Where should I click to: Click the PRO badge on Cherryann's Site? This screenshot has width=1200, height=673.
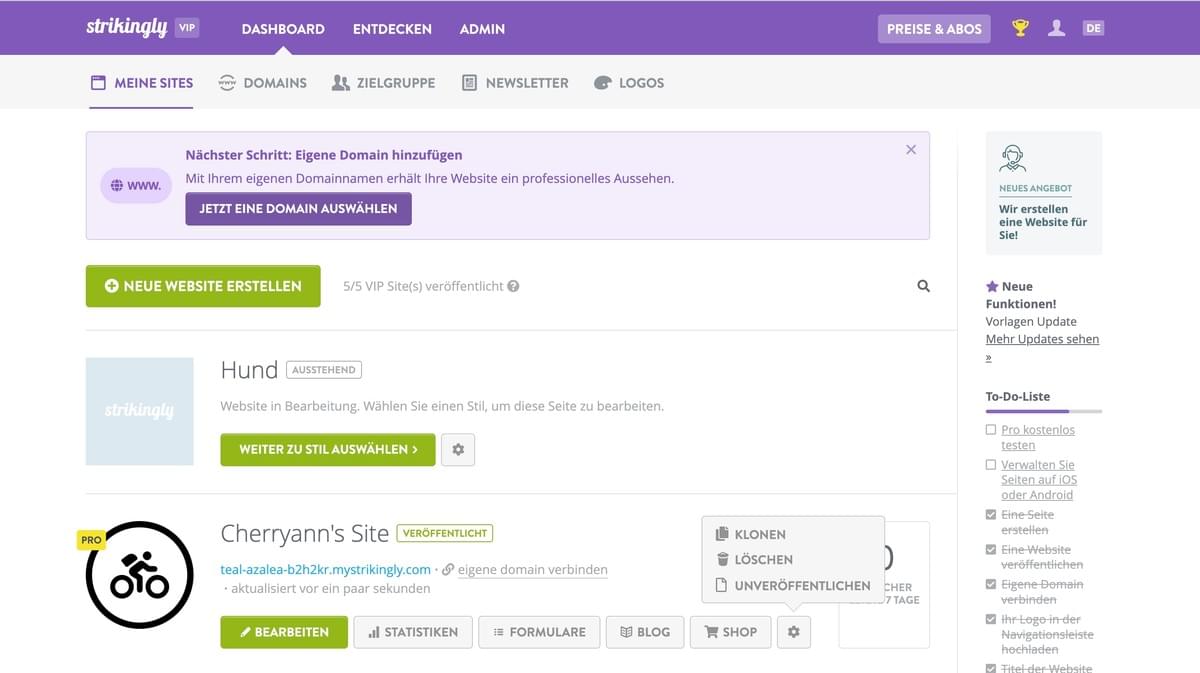pos(91,540)
